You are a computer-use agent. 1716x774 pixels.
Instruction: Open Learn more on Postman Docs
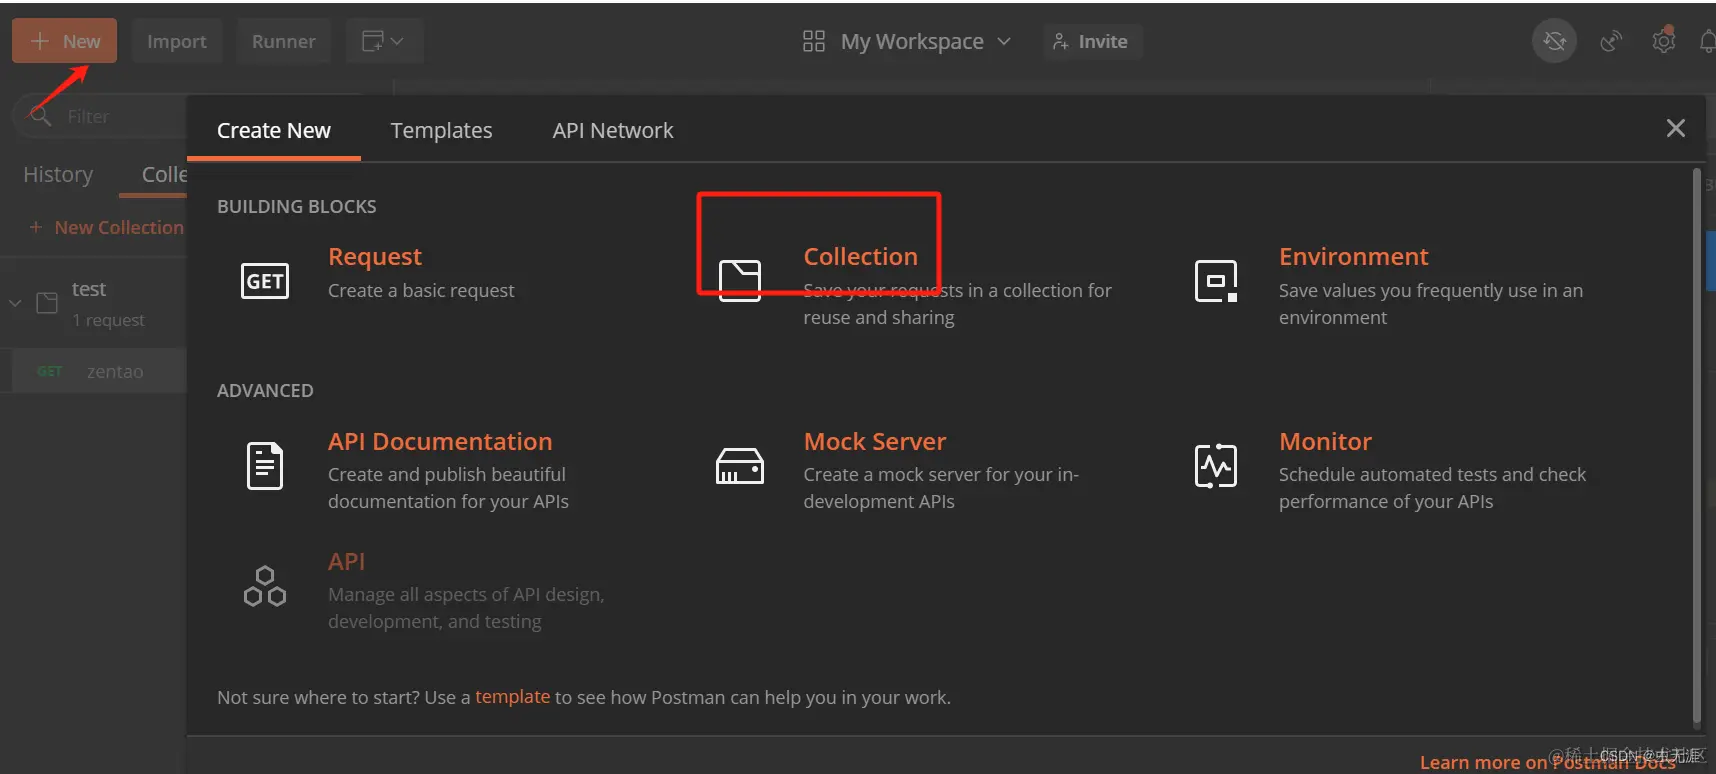1547,762
